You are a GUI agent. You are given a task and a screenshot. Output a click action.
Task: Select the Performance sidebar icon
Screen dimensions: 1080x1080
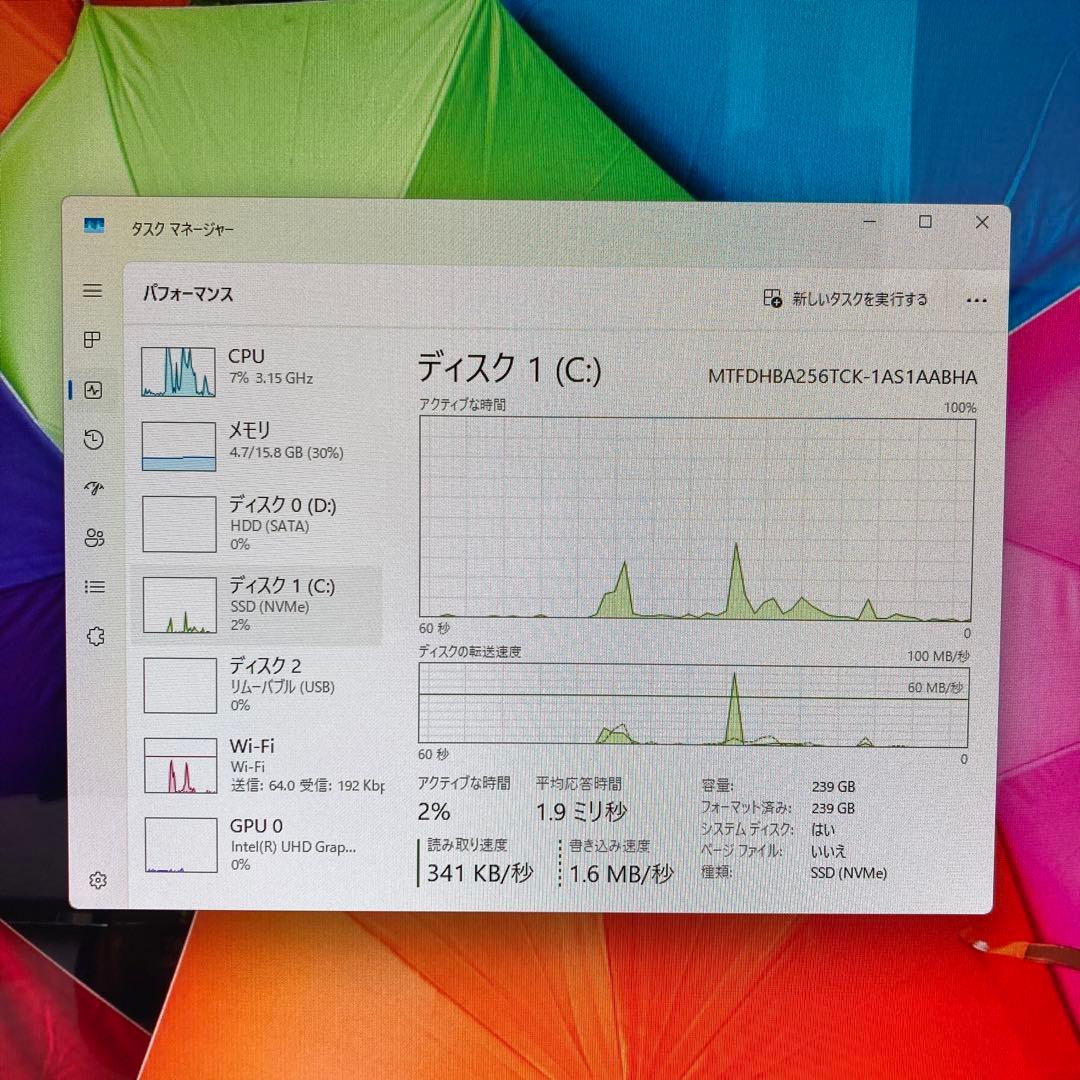(x=93, y=389)
